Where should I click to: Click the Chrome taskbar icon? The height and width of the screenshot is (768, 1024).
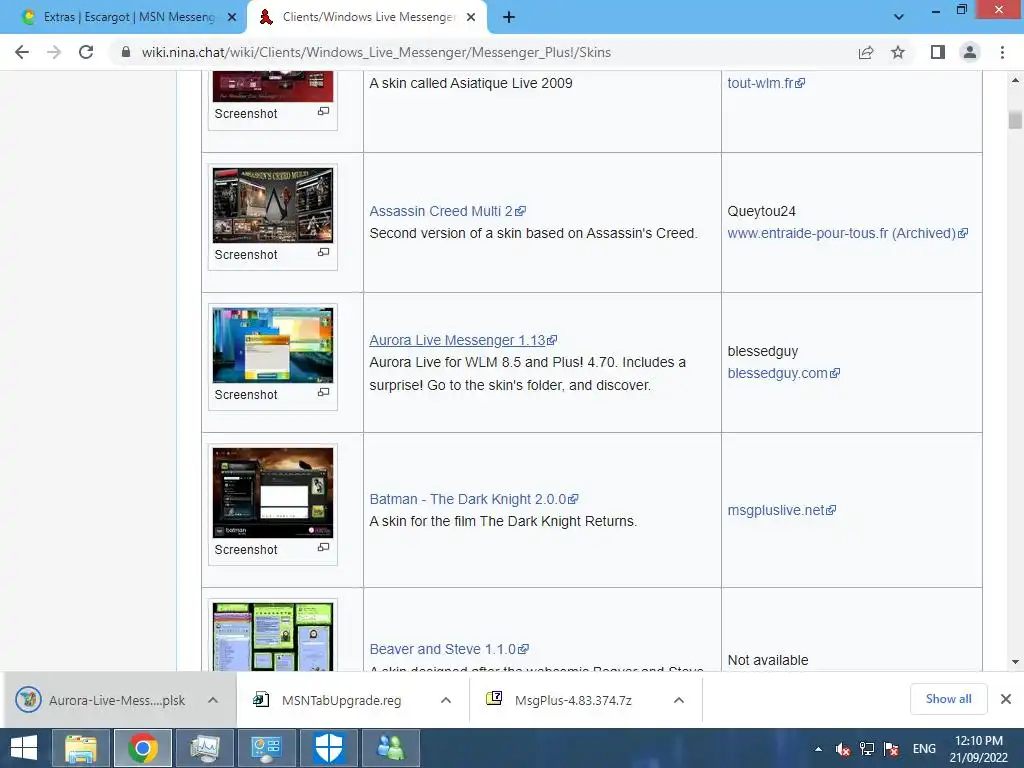[142, 748]
